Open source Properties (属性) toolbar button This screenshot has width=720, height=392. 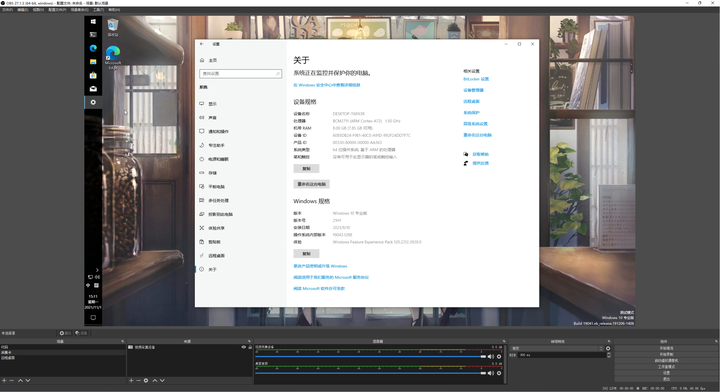coord(65,333)
